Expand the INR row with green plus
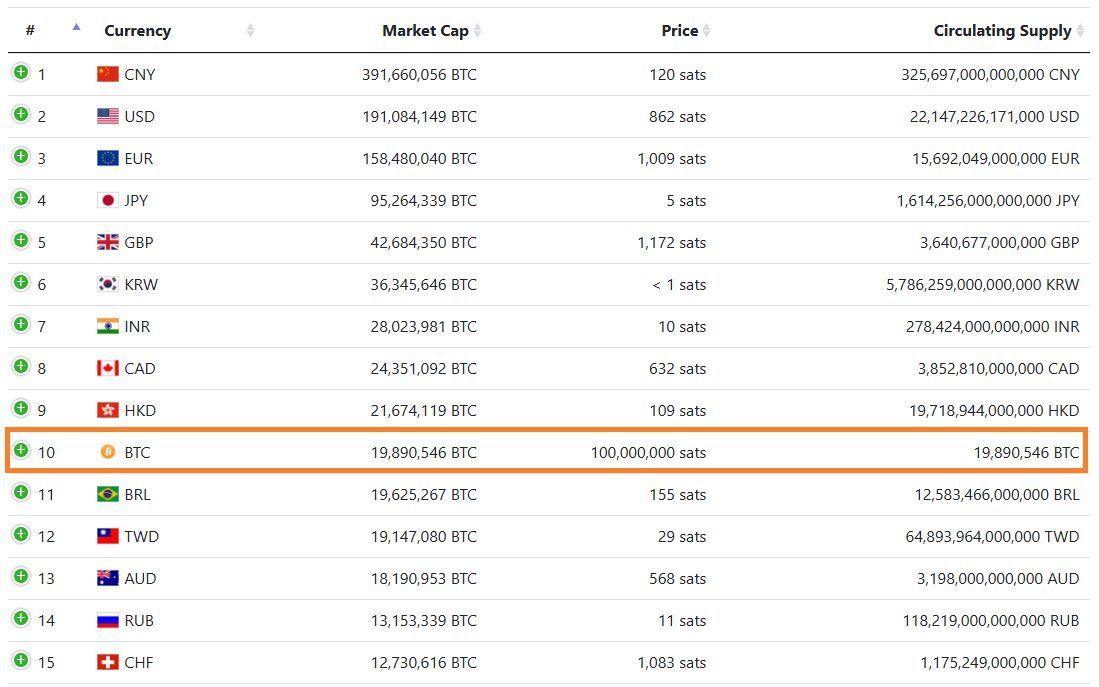This screenshot has width=1099, height=687. pyautogui.click(x=21, y=325)
